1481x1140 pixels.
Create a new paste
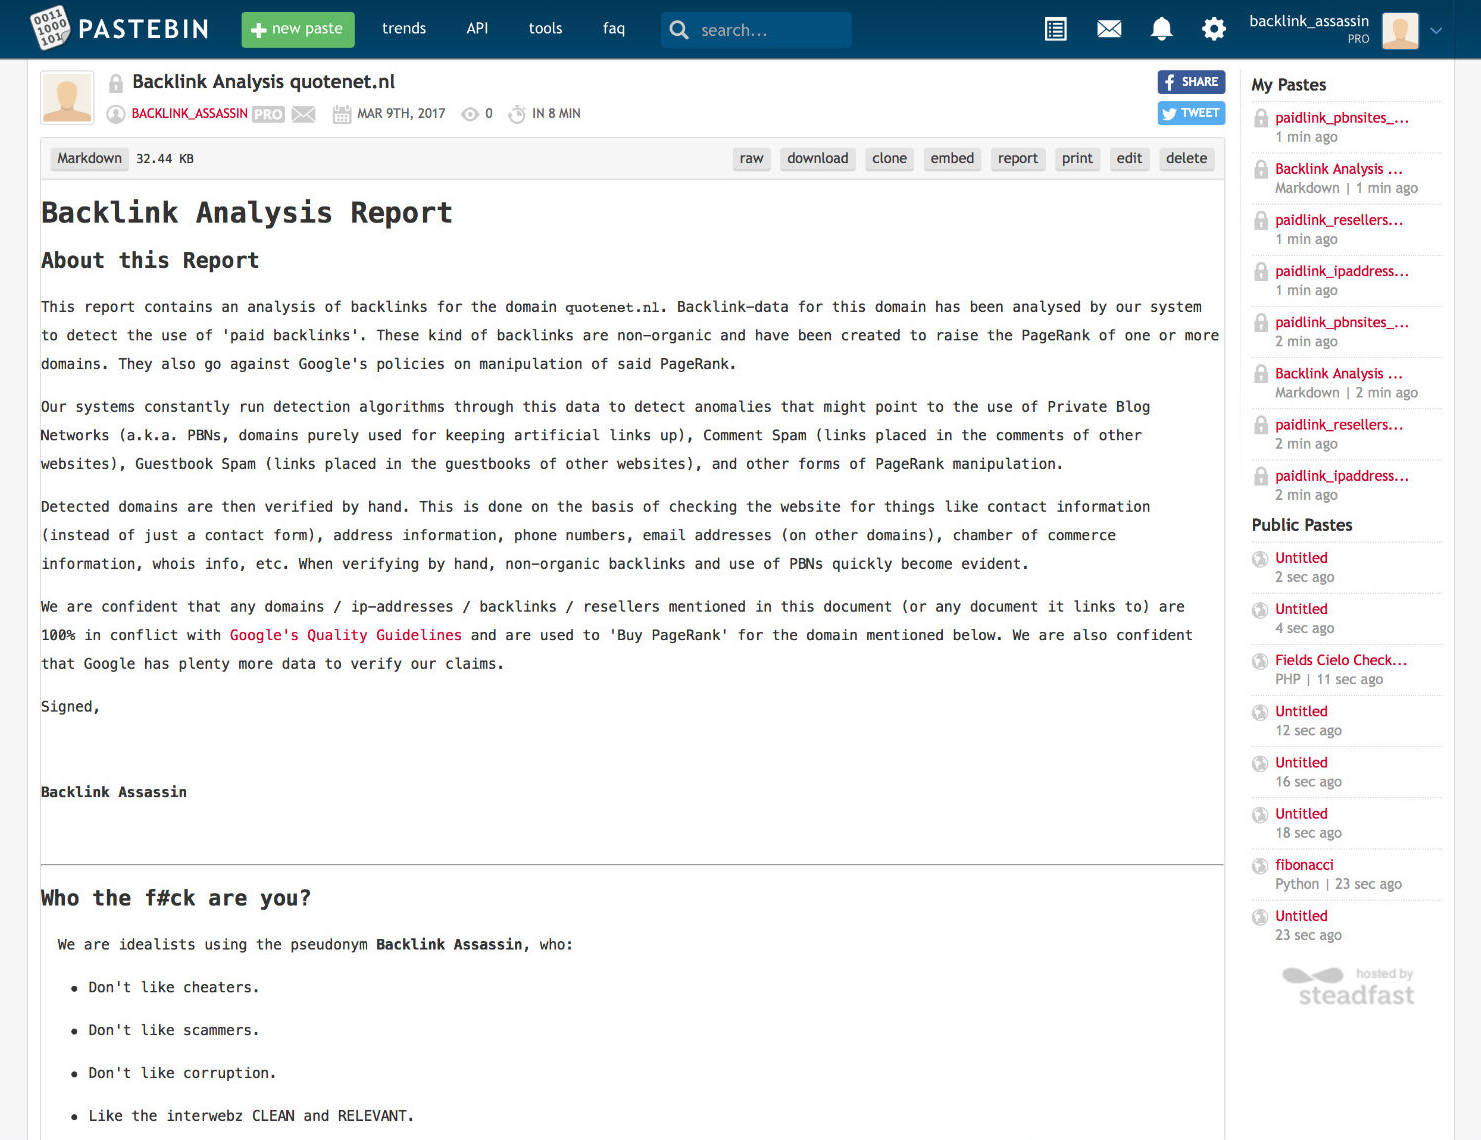pos(298,29)
